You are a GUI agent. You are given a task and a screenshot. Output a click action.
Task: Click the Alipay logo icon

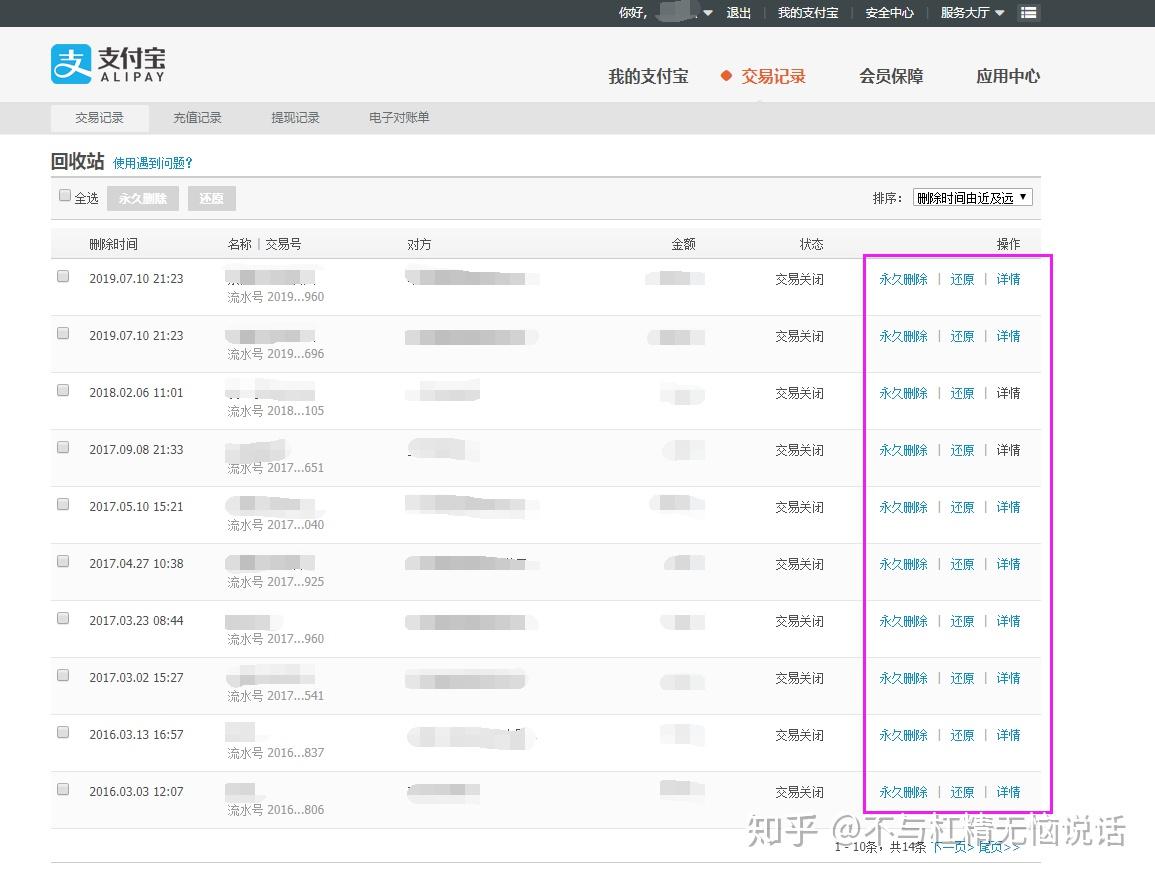tap(71, 64)
